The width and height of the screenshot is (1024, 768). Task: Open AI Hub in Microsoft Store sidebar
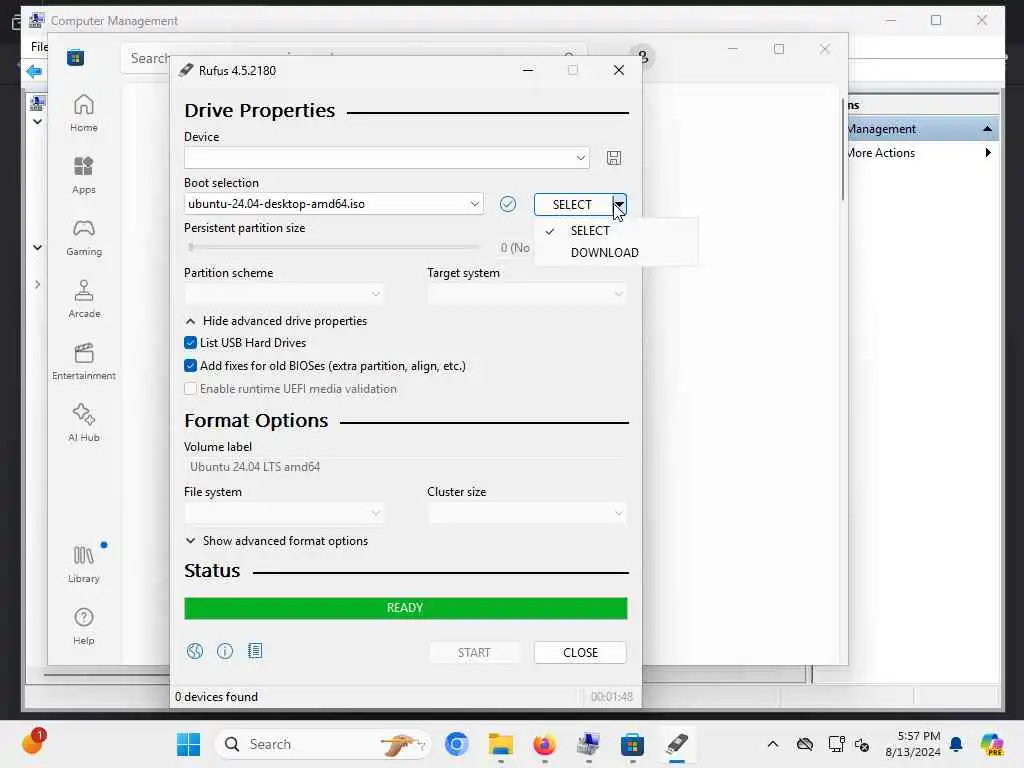[x=84, y=423]
